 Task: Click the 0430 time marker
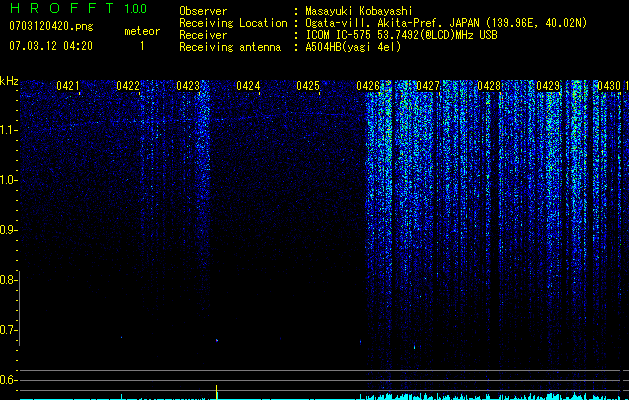(x=609, y=86)
